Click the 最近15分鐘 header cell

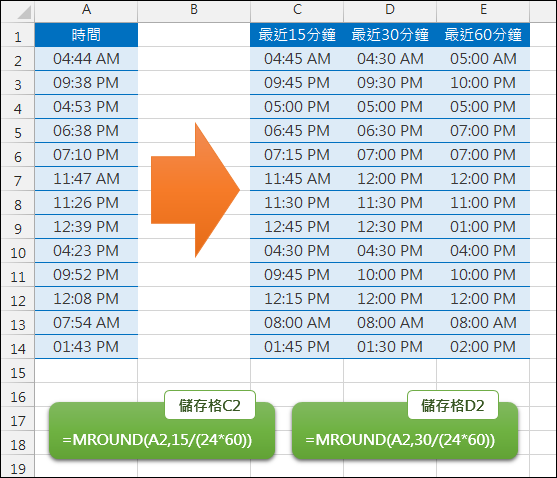tap(297, 35)
